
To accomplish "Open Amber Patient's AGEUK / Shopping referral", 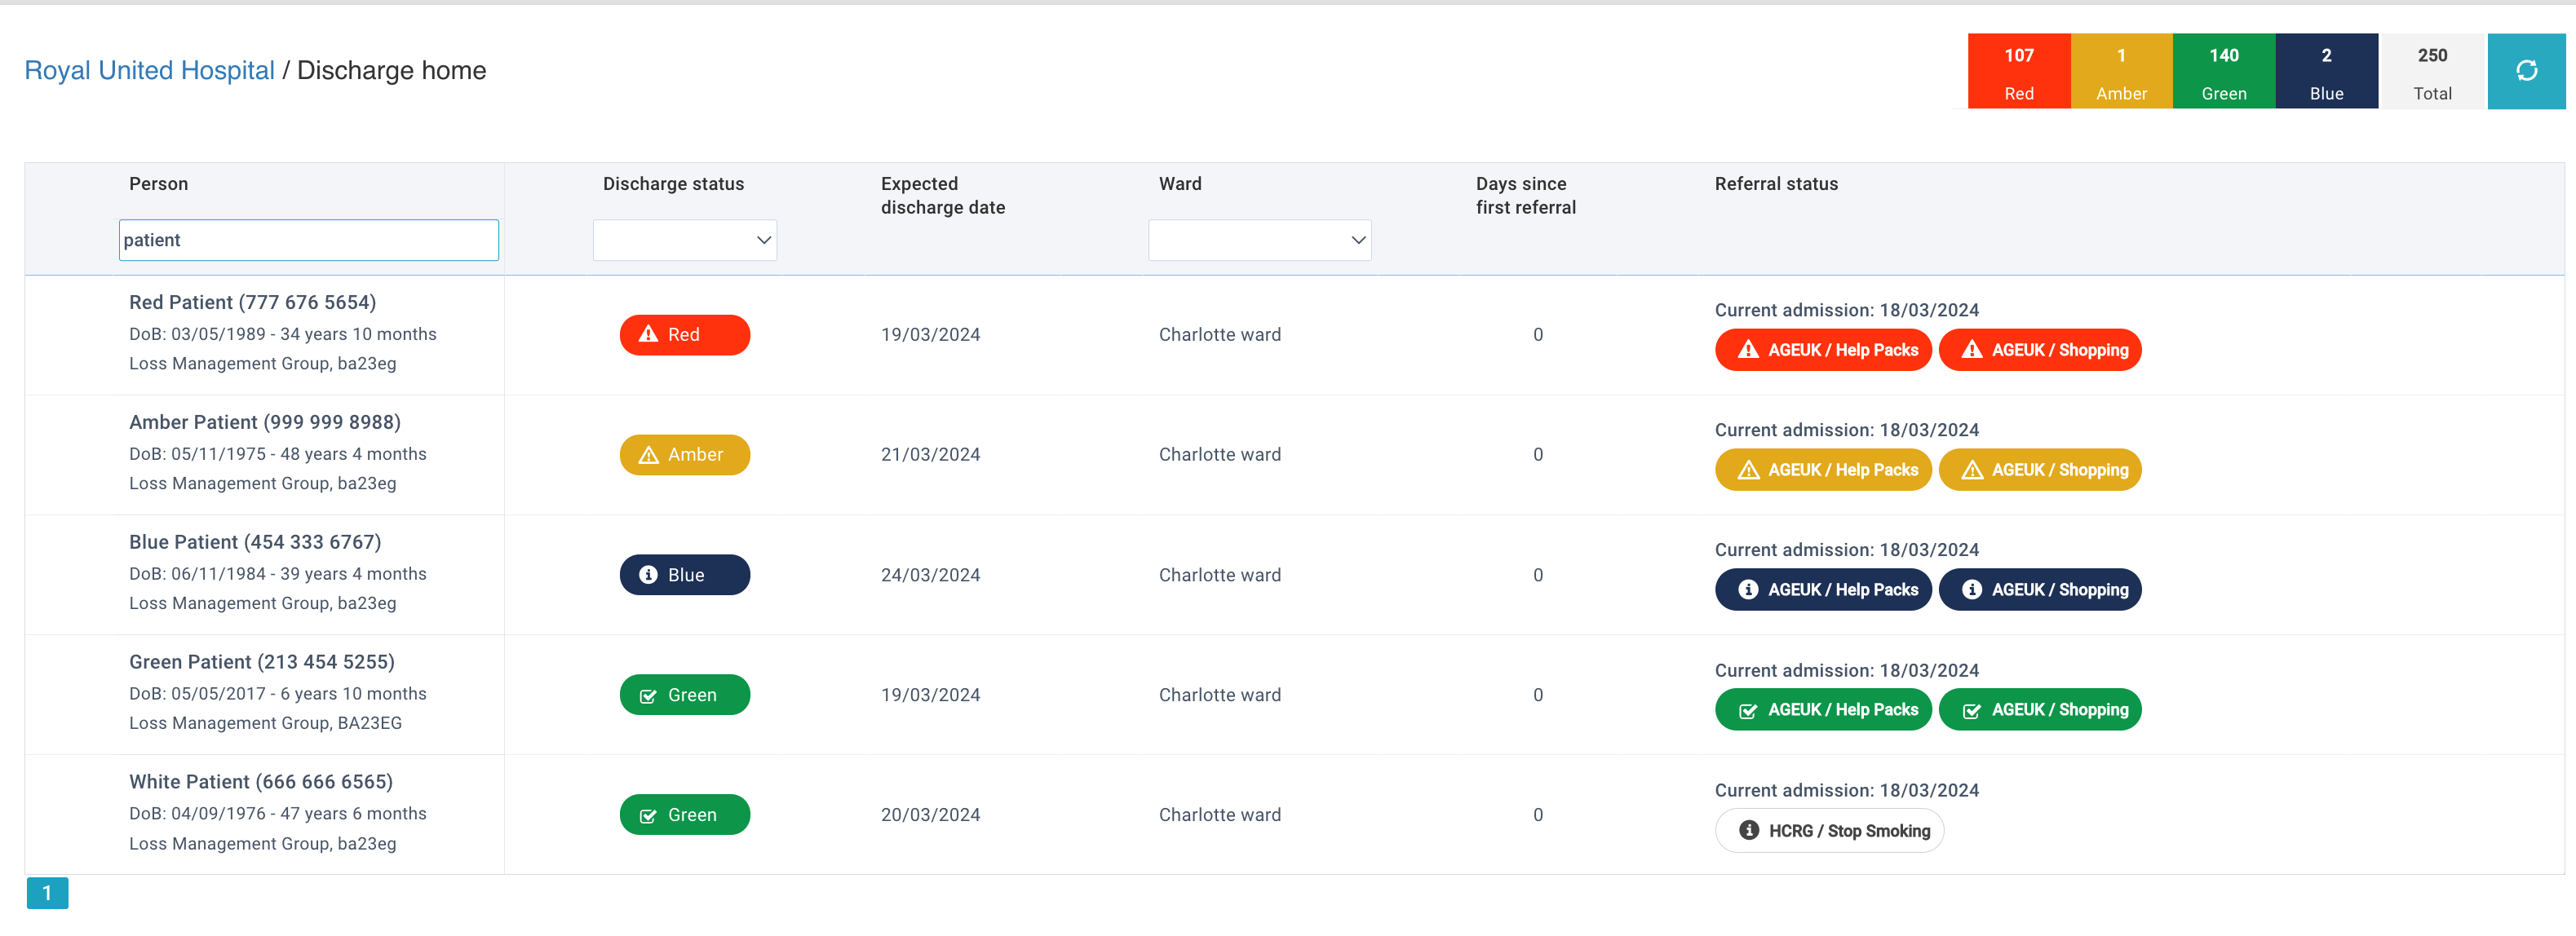I will pyautogui.click(x=2039, y=470).
